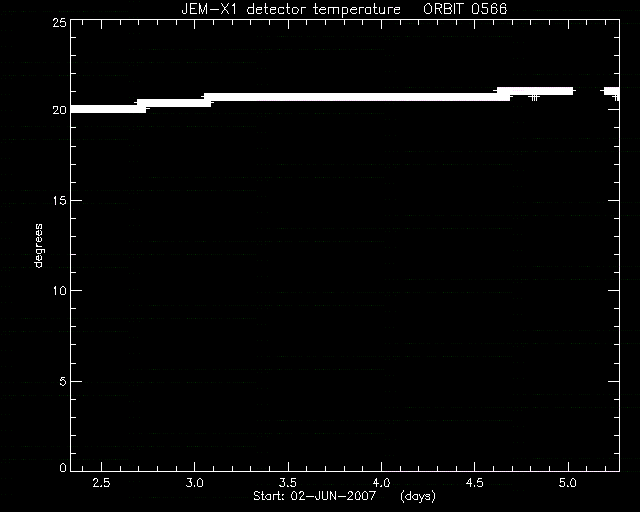The height and width of the screenshot is (512, 640).
Task: Click the cross markers below the curve near 4.8 days
Action: tap(534, 98)
